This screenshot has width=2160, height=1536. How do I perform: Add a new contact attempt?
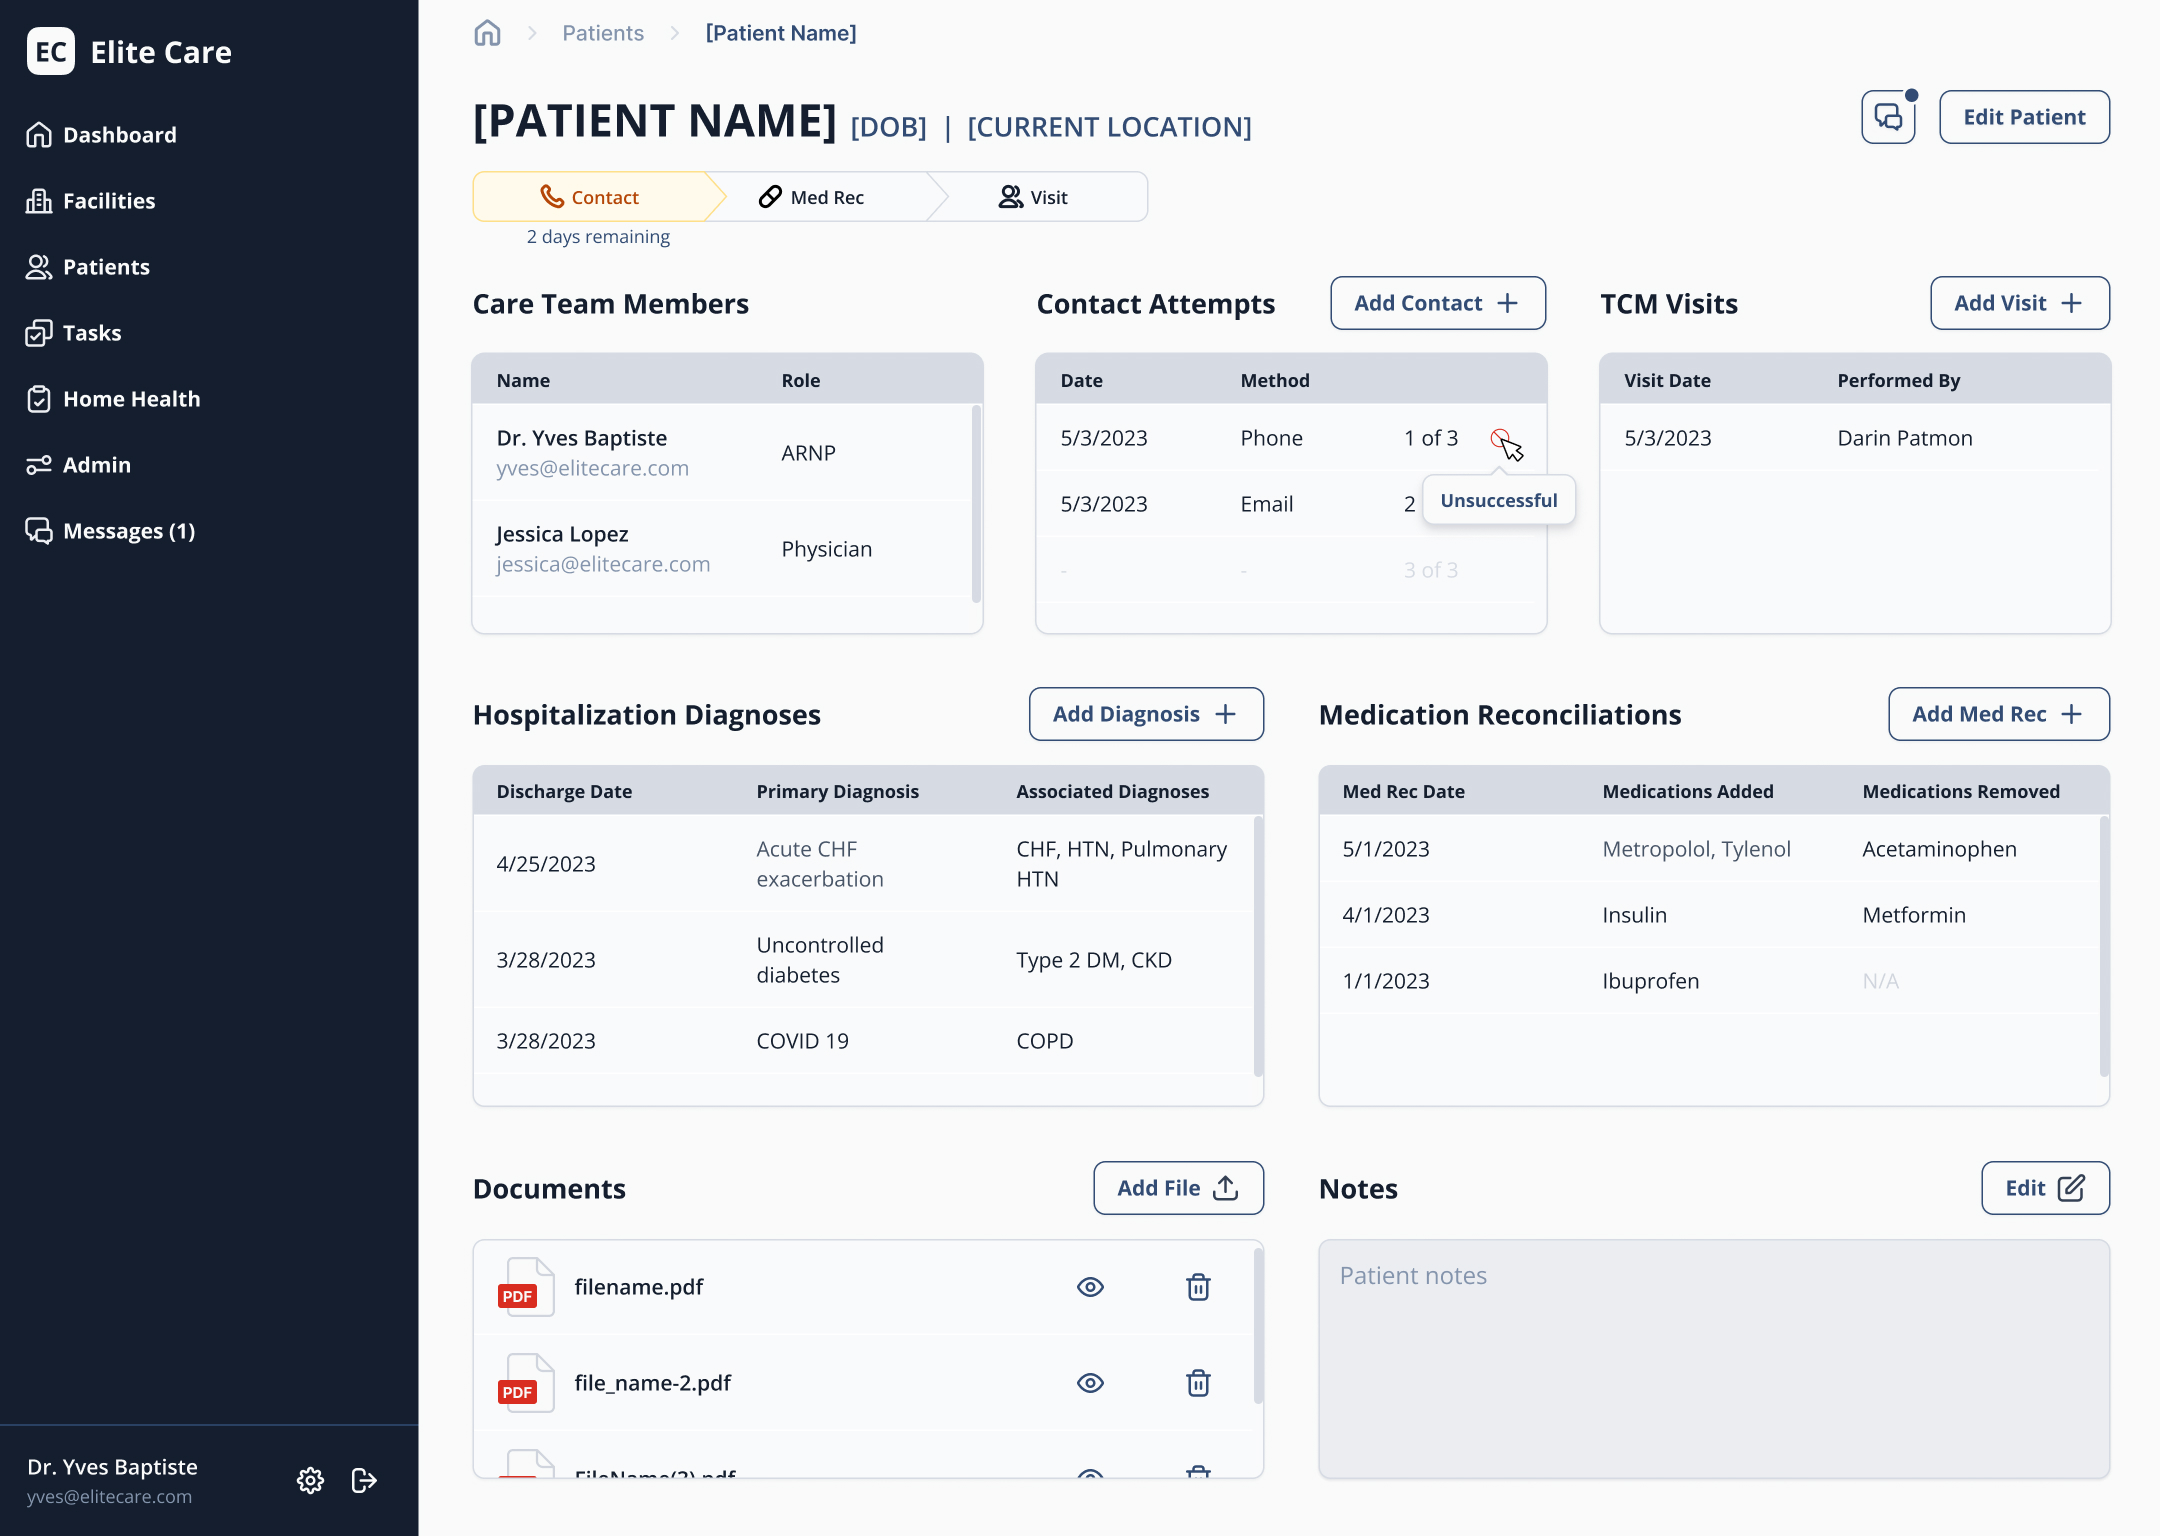pos(1437,303)
